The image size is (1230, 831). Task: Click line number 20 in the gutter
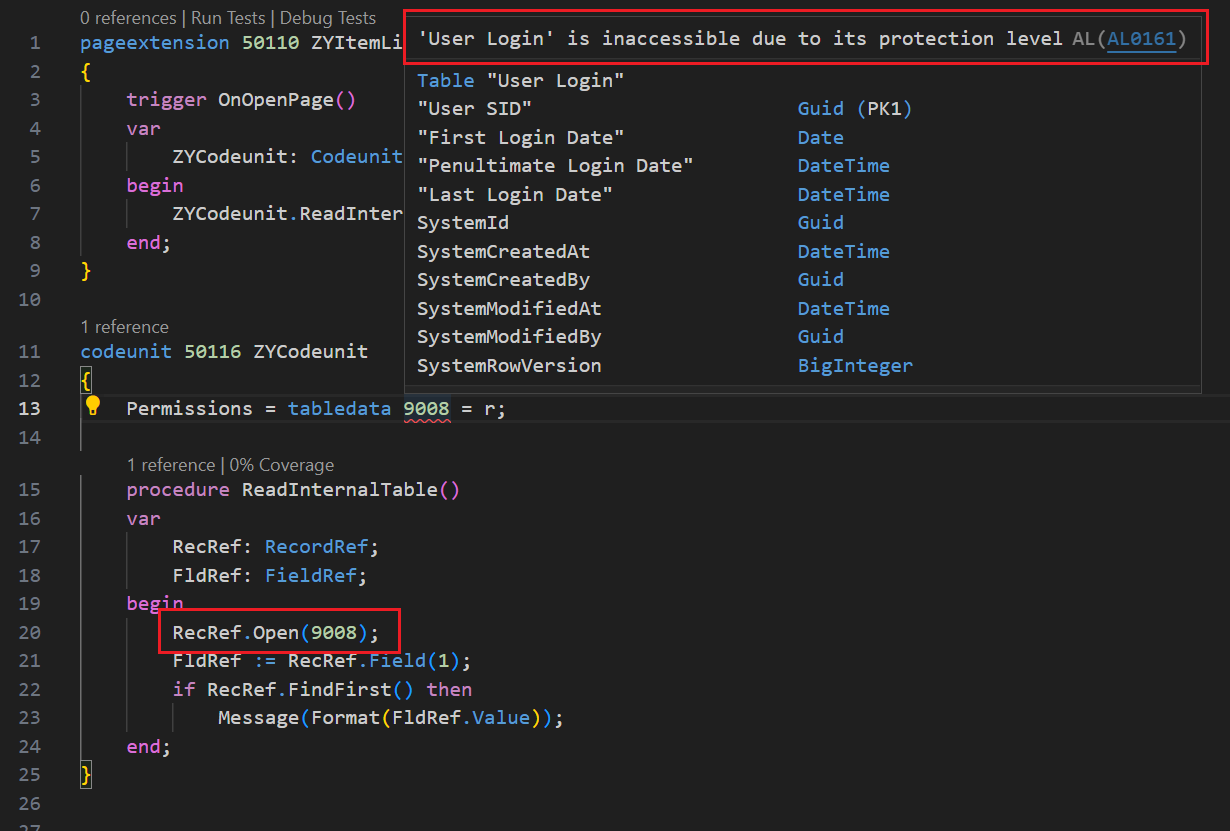(x=30, y=633)
